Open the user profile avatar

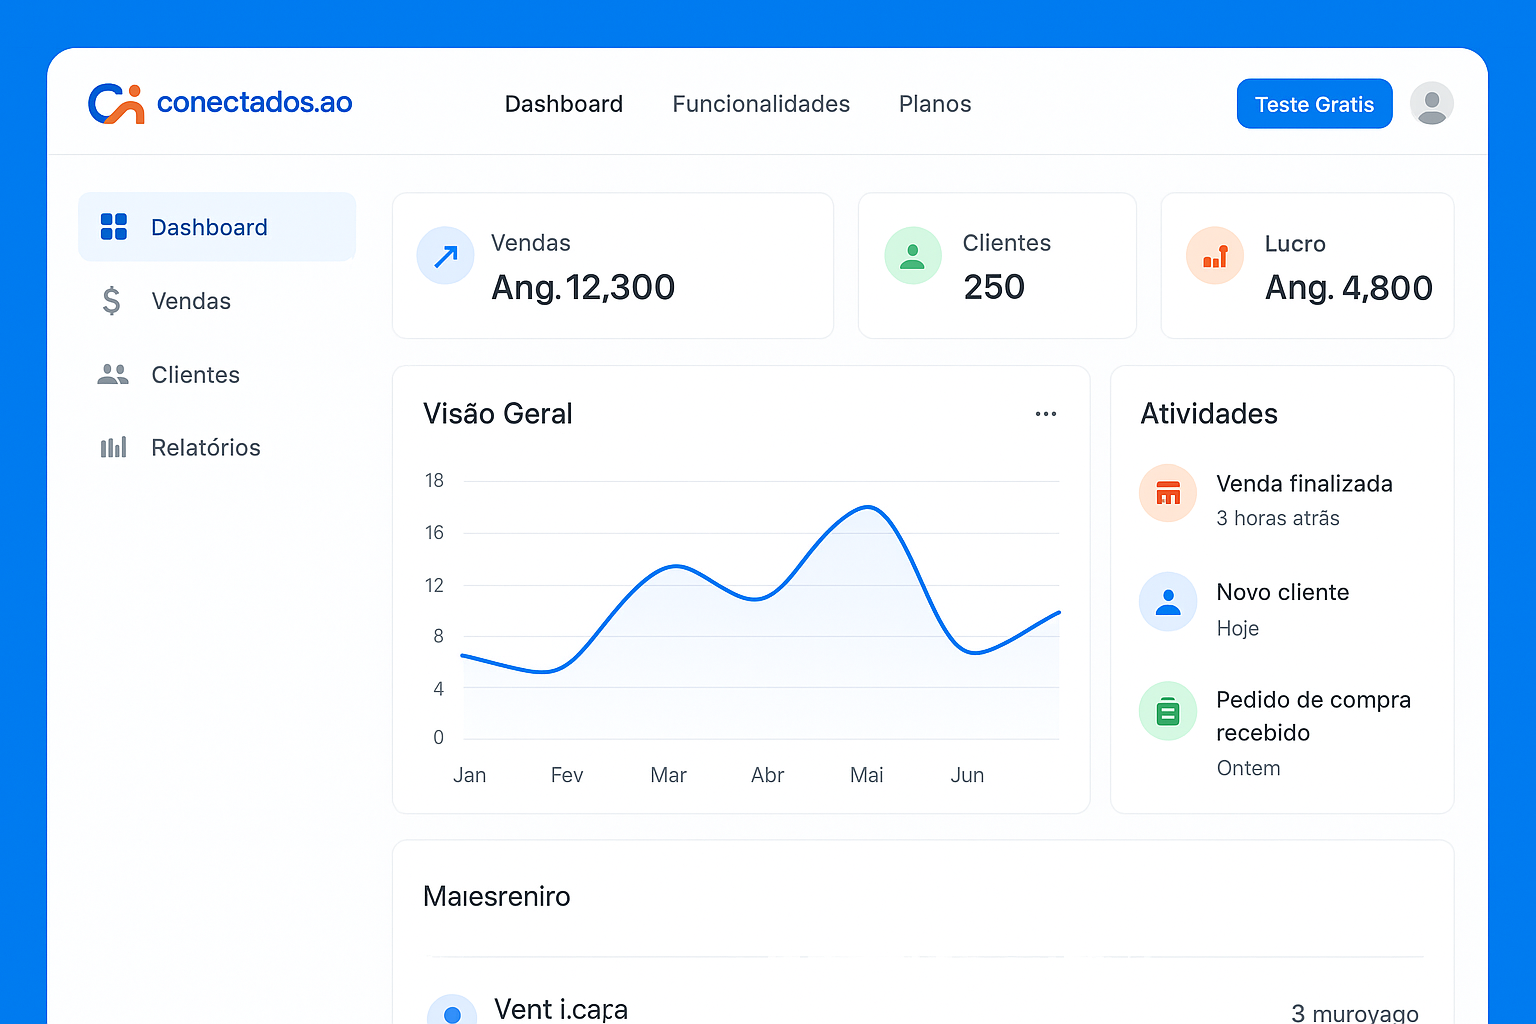(1432, 104)
